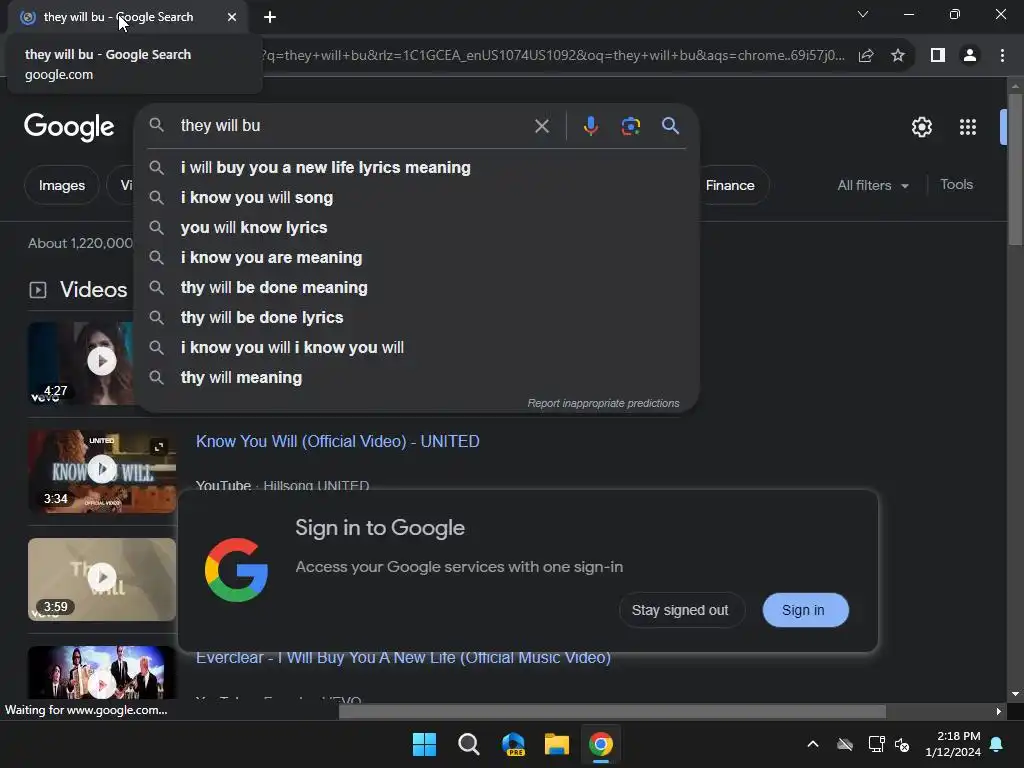1024x768 pixels.
Task: Click the OneDrive cloud tray icon
Action: [x=845, y=744]
